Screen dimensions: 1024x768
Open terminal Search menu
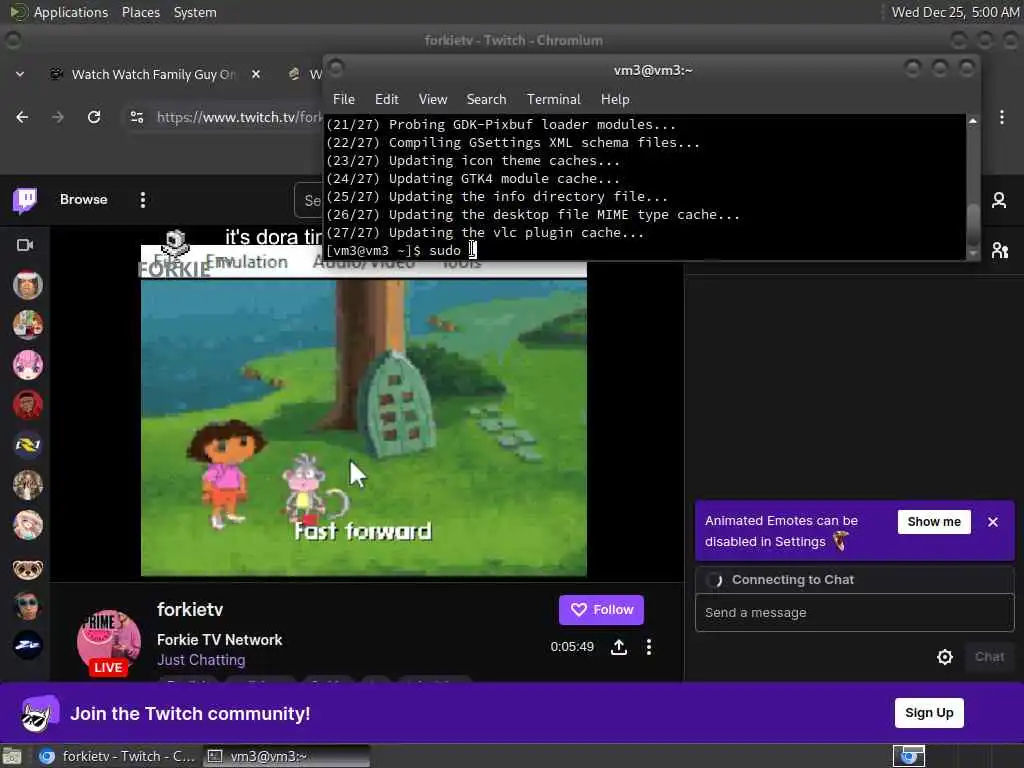coord(486,99)
